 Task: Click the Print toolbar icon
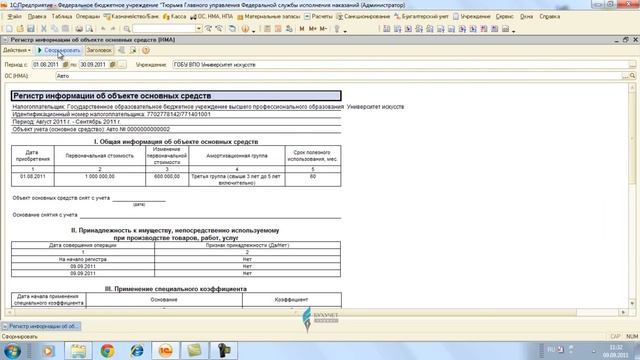point(79,29)
